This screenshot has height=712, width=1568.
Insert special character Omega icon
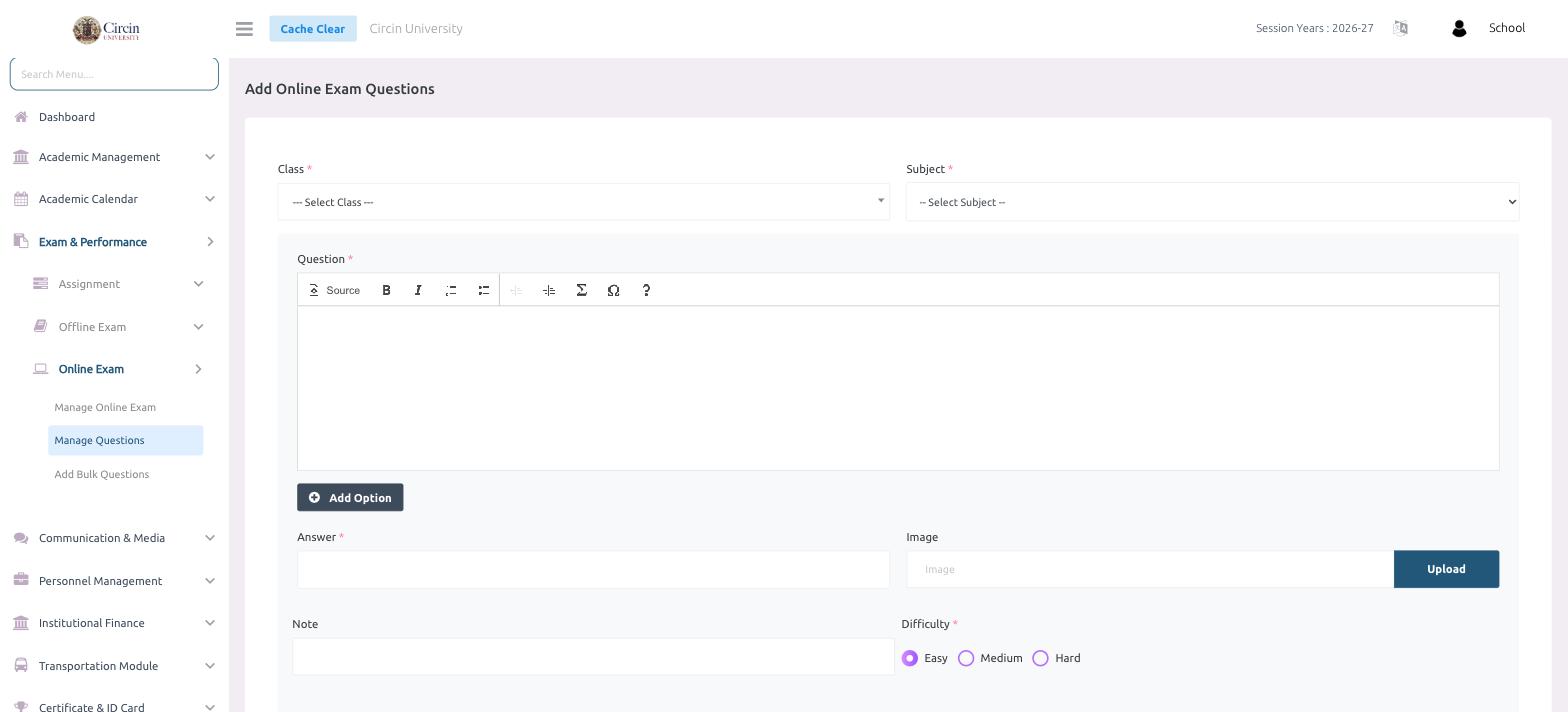tap(613, 290)
